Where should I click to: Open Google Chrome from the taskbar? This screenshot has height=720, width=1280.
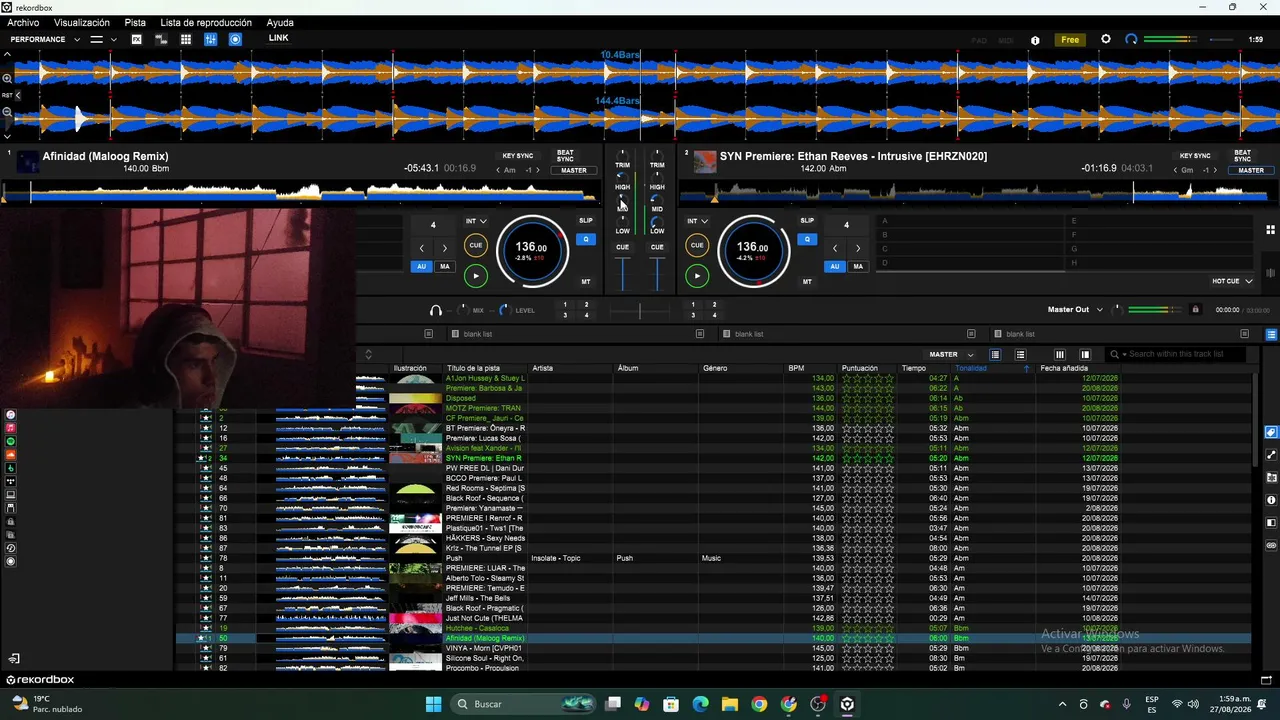759,704
